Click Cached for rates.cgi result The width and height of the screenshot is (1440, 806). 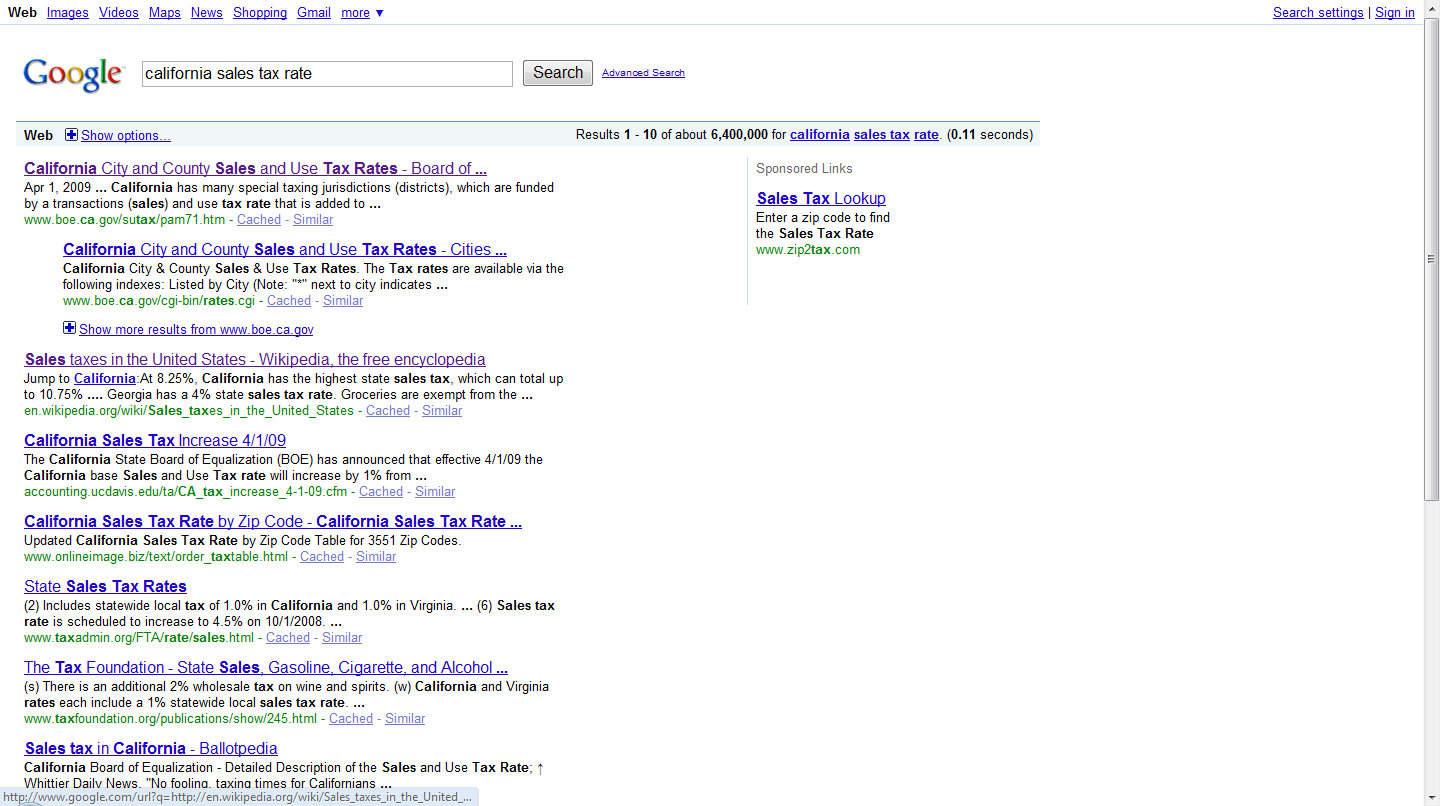[x=289, y=300]
